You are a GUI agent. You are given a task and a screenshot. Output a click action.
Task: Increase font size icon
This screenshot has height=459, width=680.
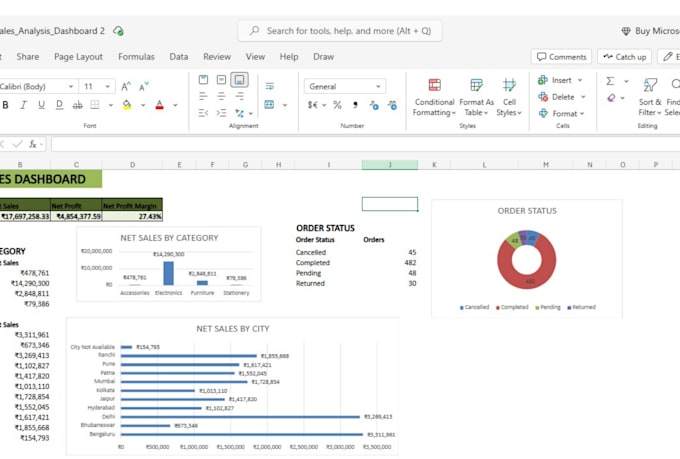tap(126, 86)
